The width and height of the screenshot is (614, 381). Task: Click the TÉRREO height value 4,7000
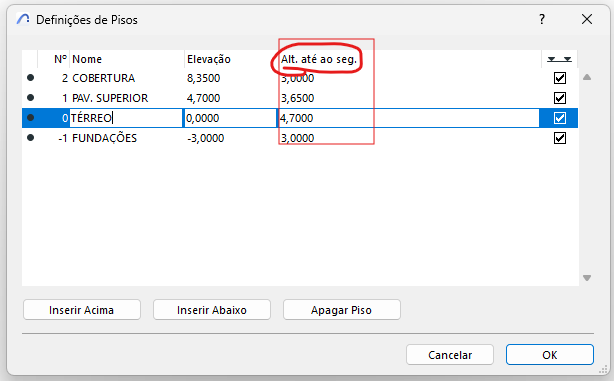(x=296, y=118)
